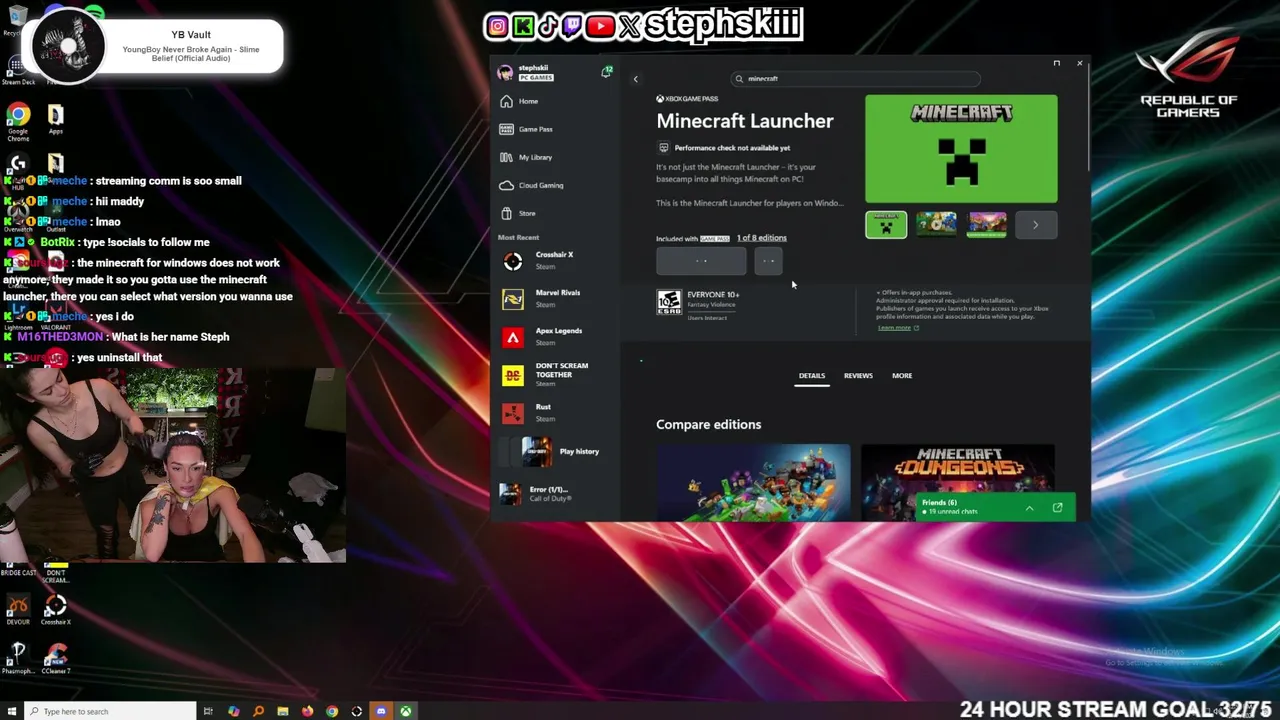Open Cloud Gaming in the sidebar
1280x720 pixels.
coord(540,185)
